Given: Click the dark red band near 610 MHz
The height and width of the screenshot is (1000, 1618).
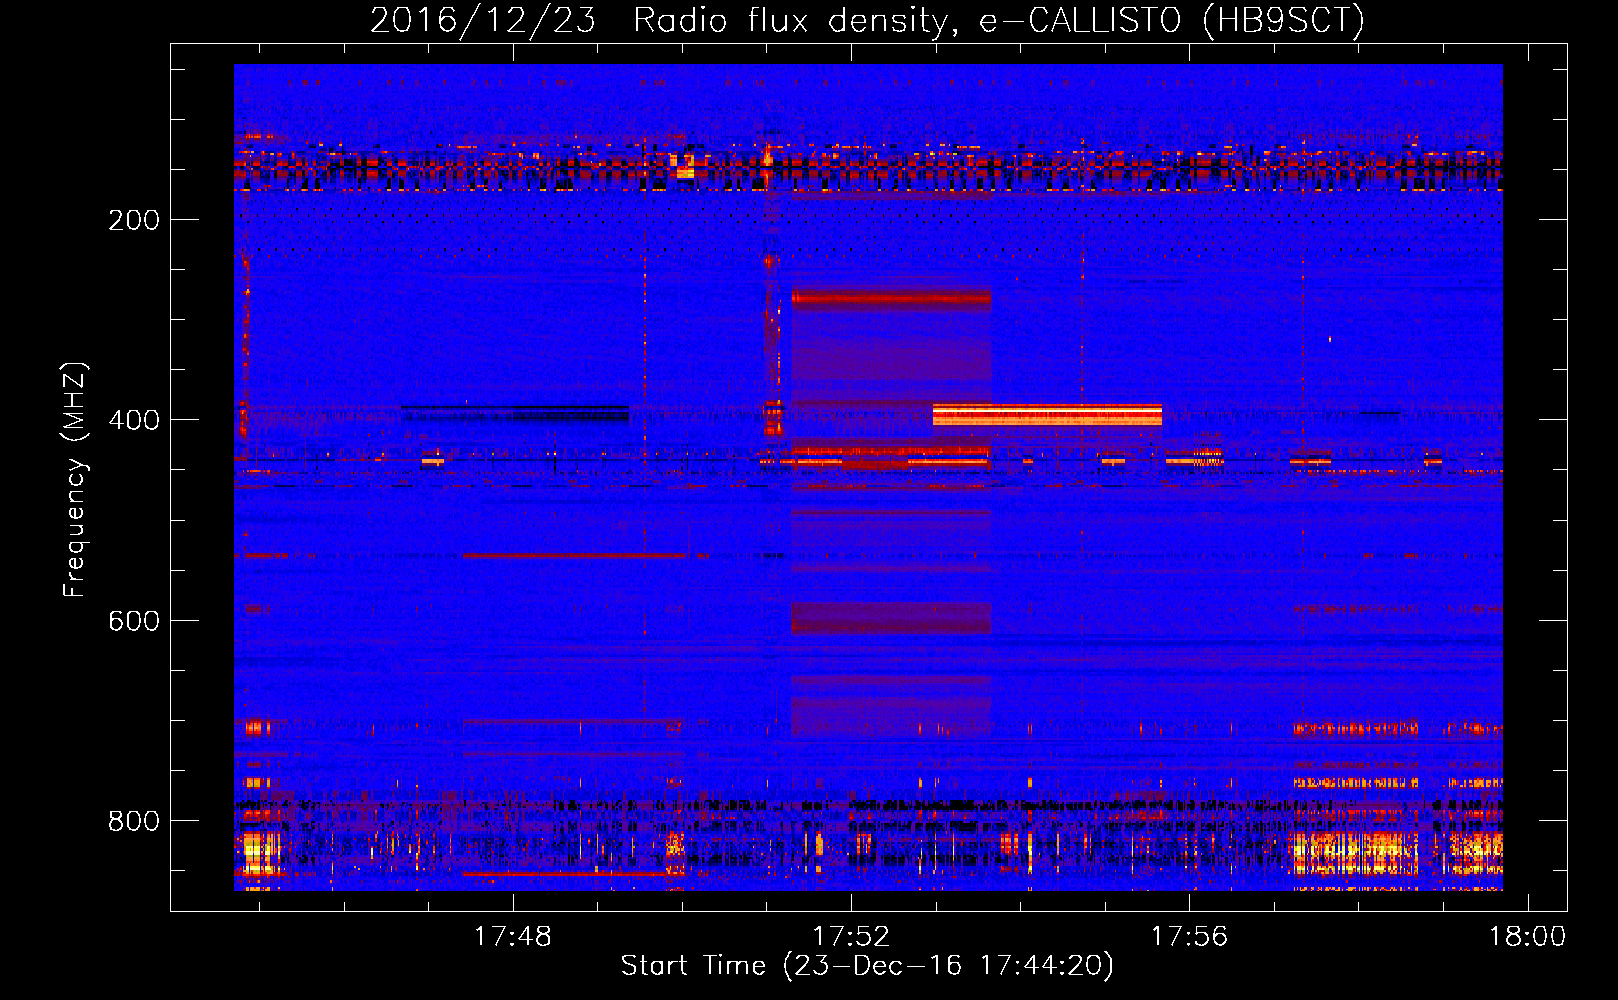Looking at the screenshot, I should [891, 617].
